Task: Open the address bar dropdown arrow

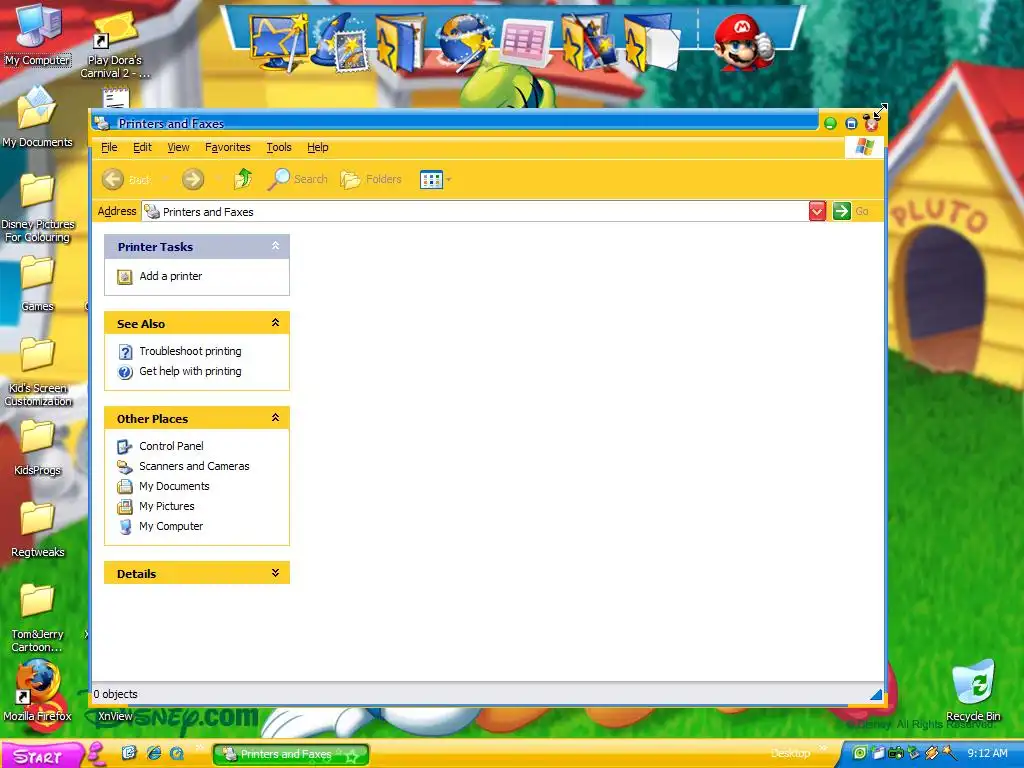Action: click(817, 211)
